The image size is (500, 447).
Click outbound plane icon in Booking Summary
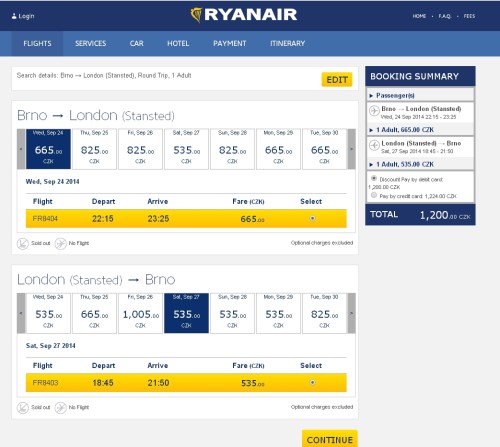[x=374, y=111]
